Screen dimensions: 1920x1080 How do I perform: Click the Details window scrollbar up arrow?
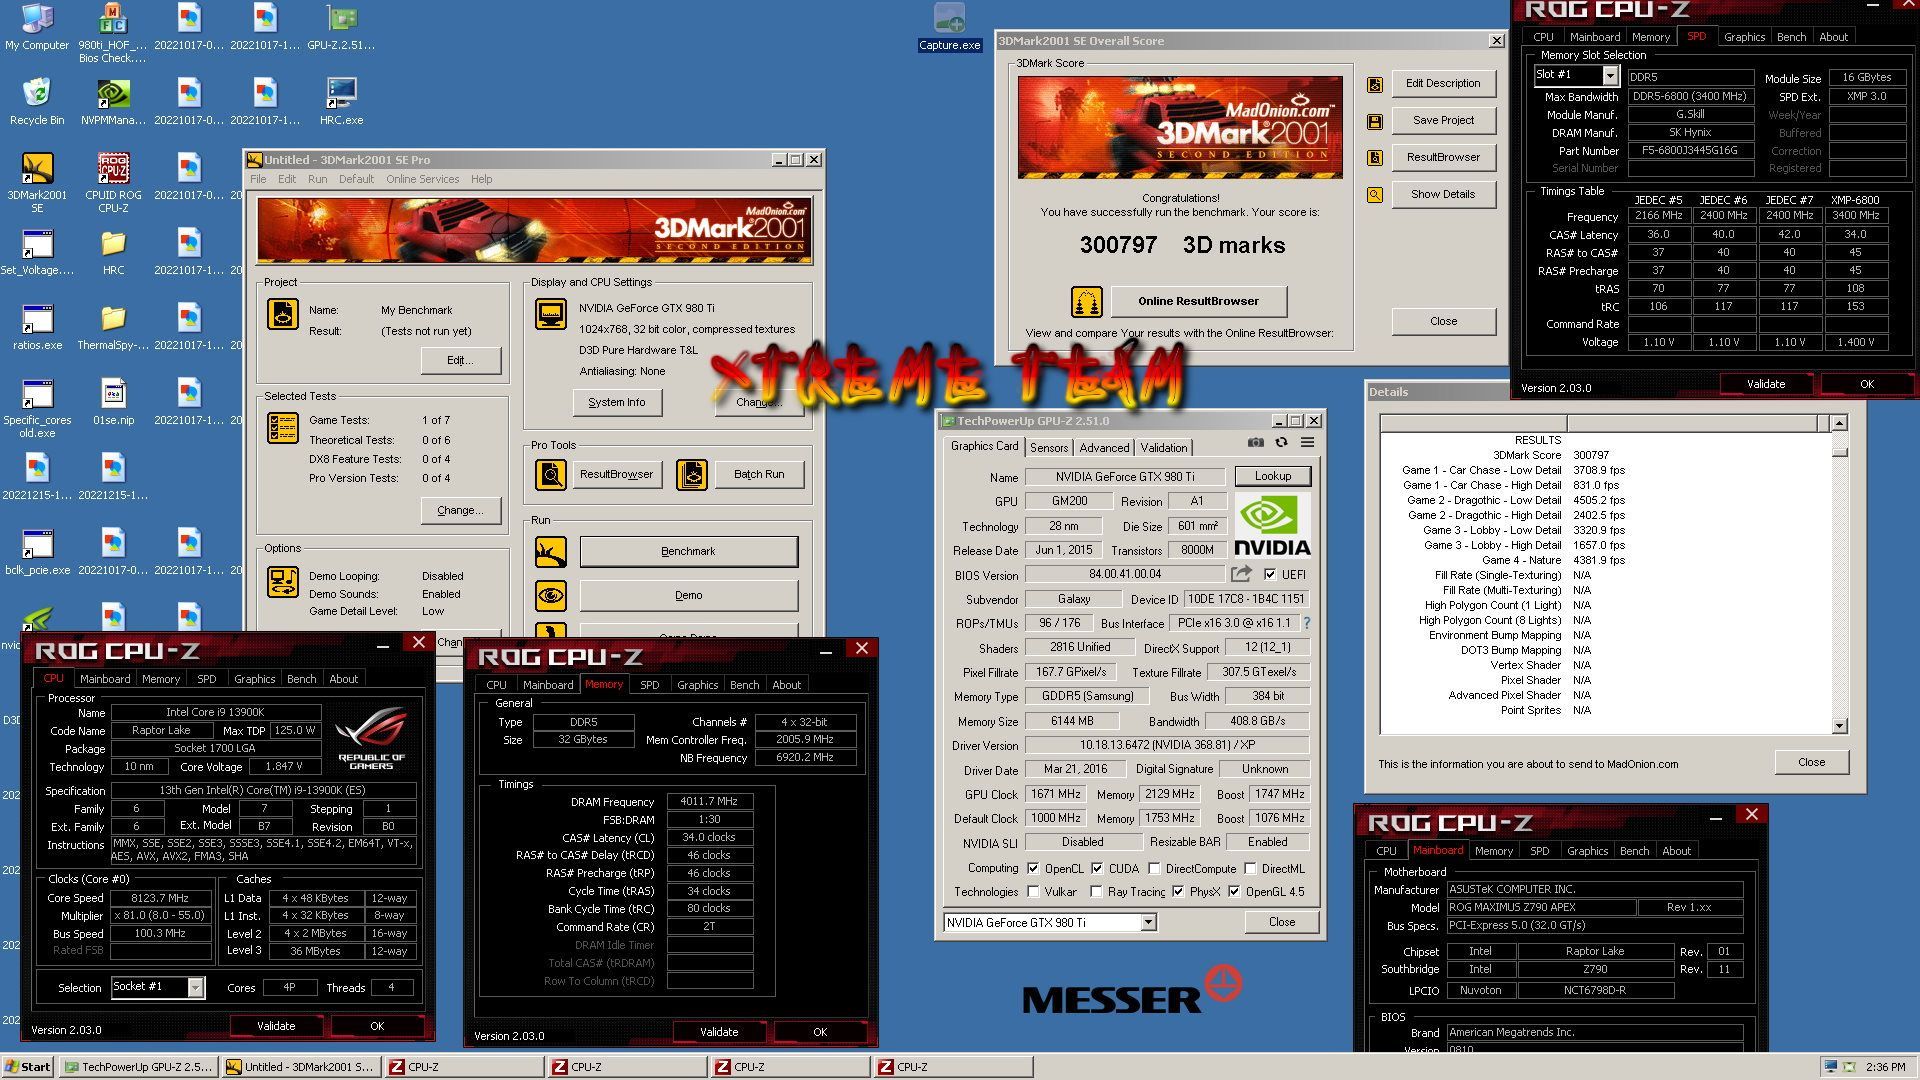pos(1839,423)
